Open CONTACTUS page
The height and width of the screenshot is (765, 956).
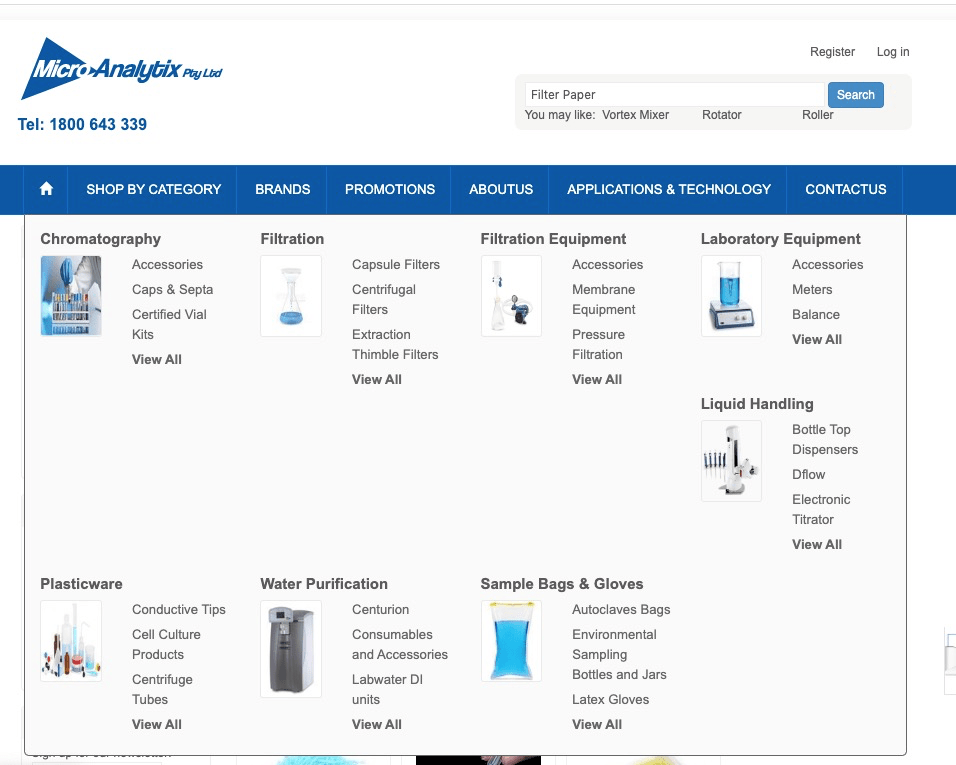846,190
